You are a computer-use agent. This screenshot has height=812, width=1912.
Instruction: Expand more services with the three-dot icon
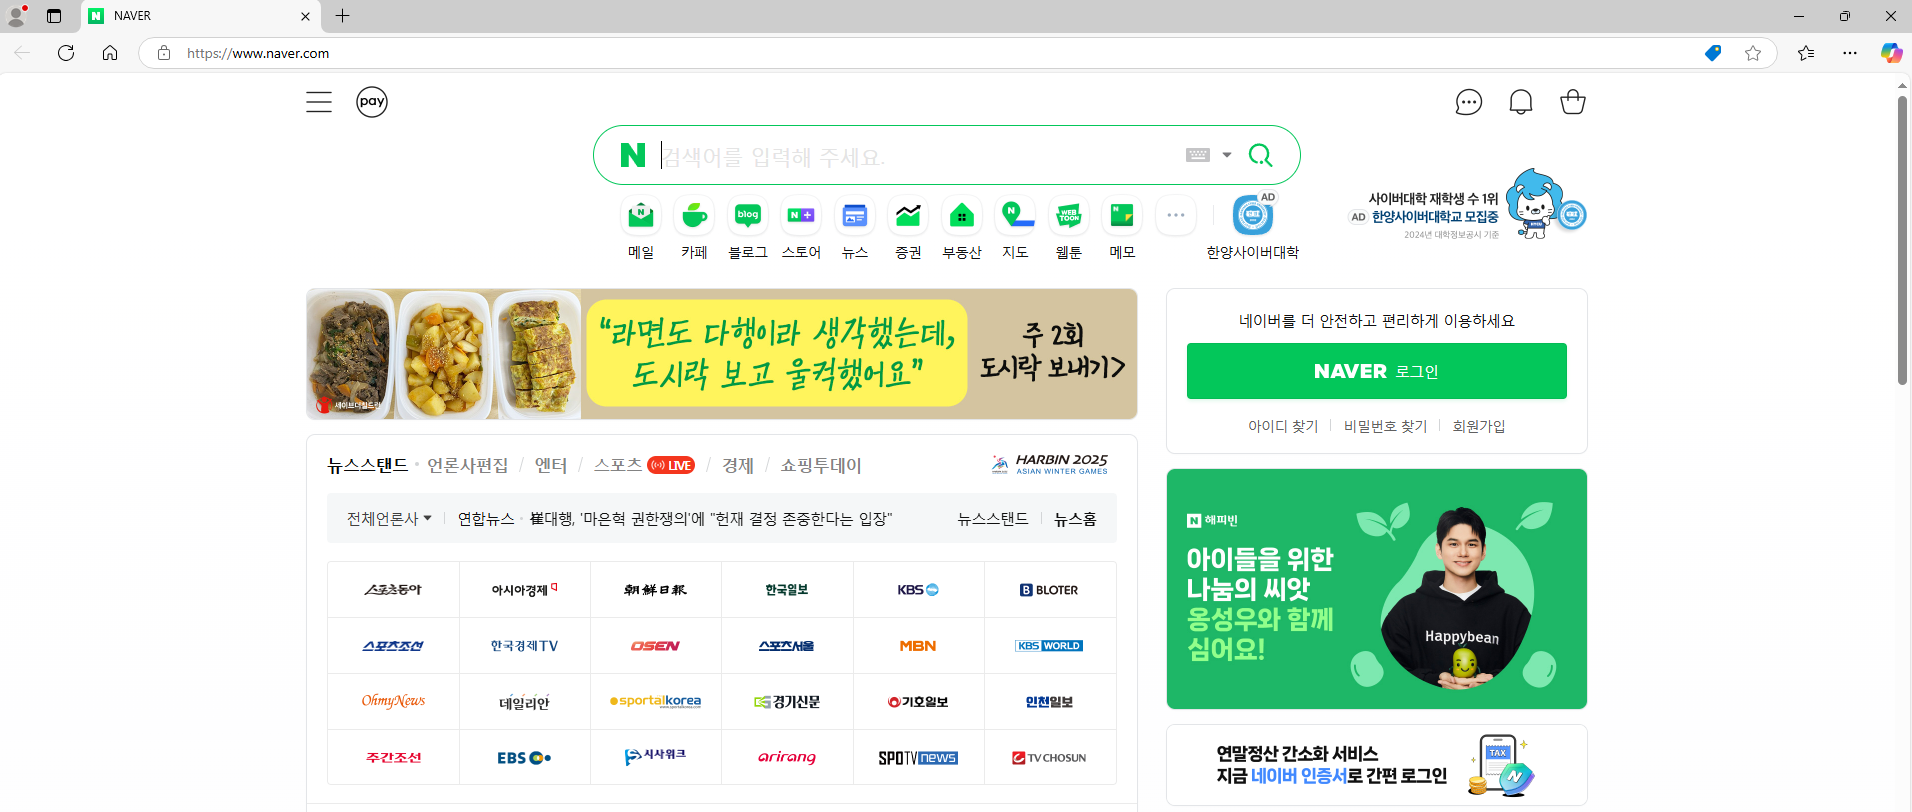pyautogui.click(x=1176, y=215)
